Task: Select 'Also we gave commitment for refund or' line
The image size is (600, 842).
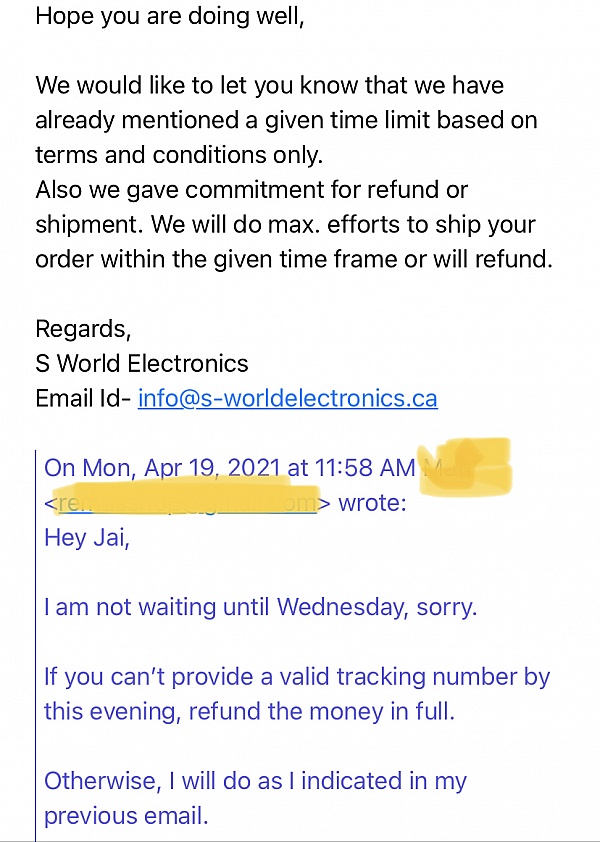Action: click(251, 191)
